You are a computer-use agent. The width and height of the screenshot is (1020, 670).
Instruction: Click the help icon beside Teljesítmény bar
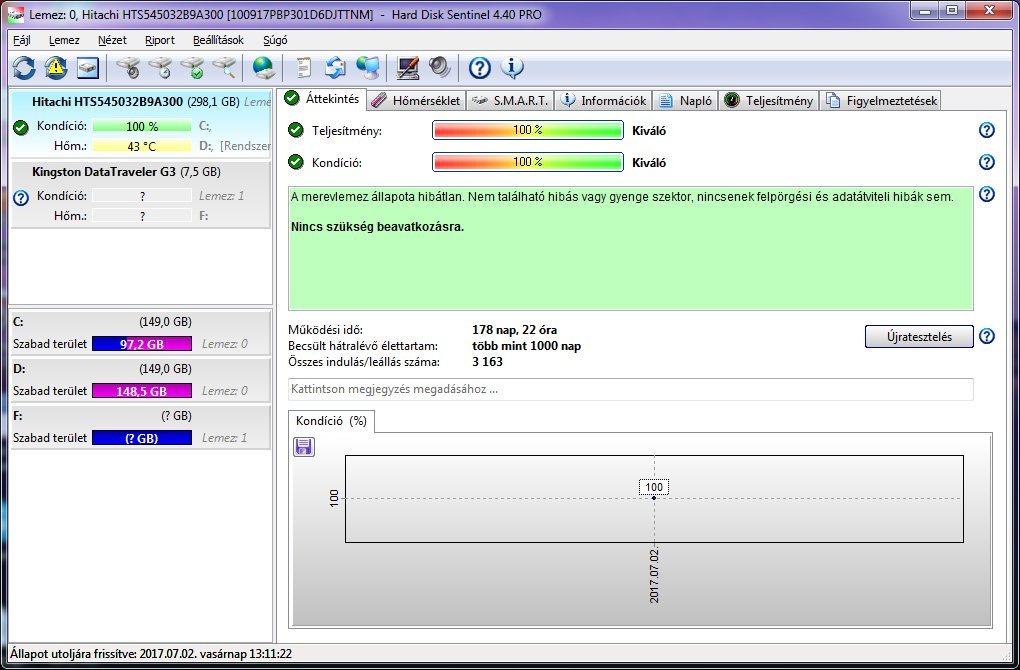click(x=987, y=130)
